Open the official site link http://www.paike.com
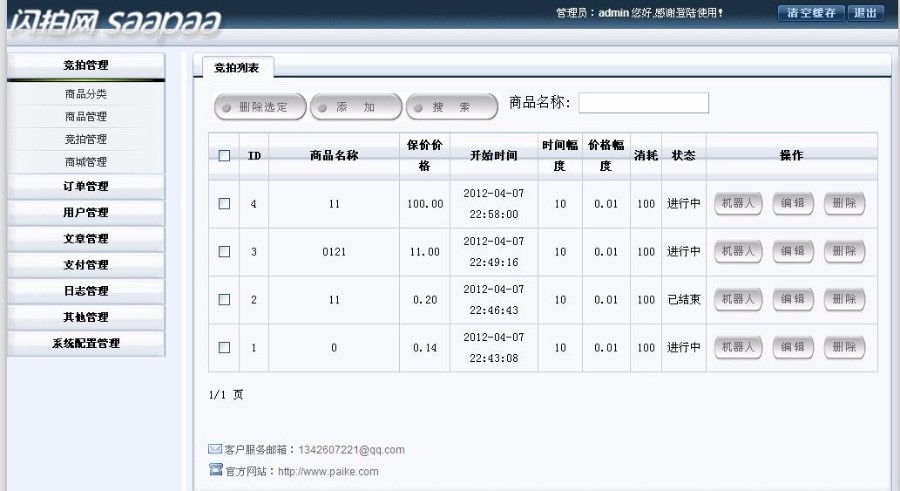The width and height of the screenshot is (900, 491). tap(328, 471)
